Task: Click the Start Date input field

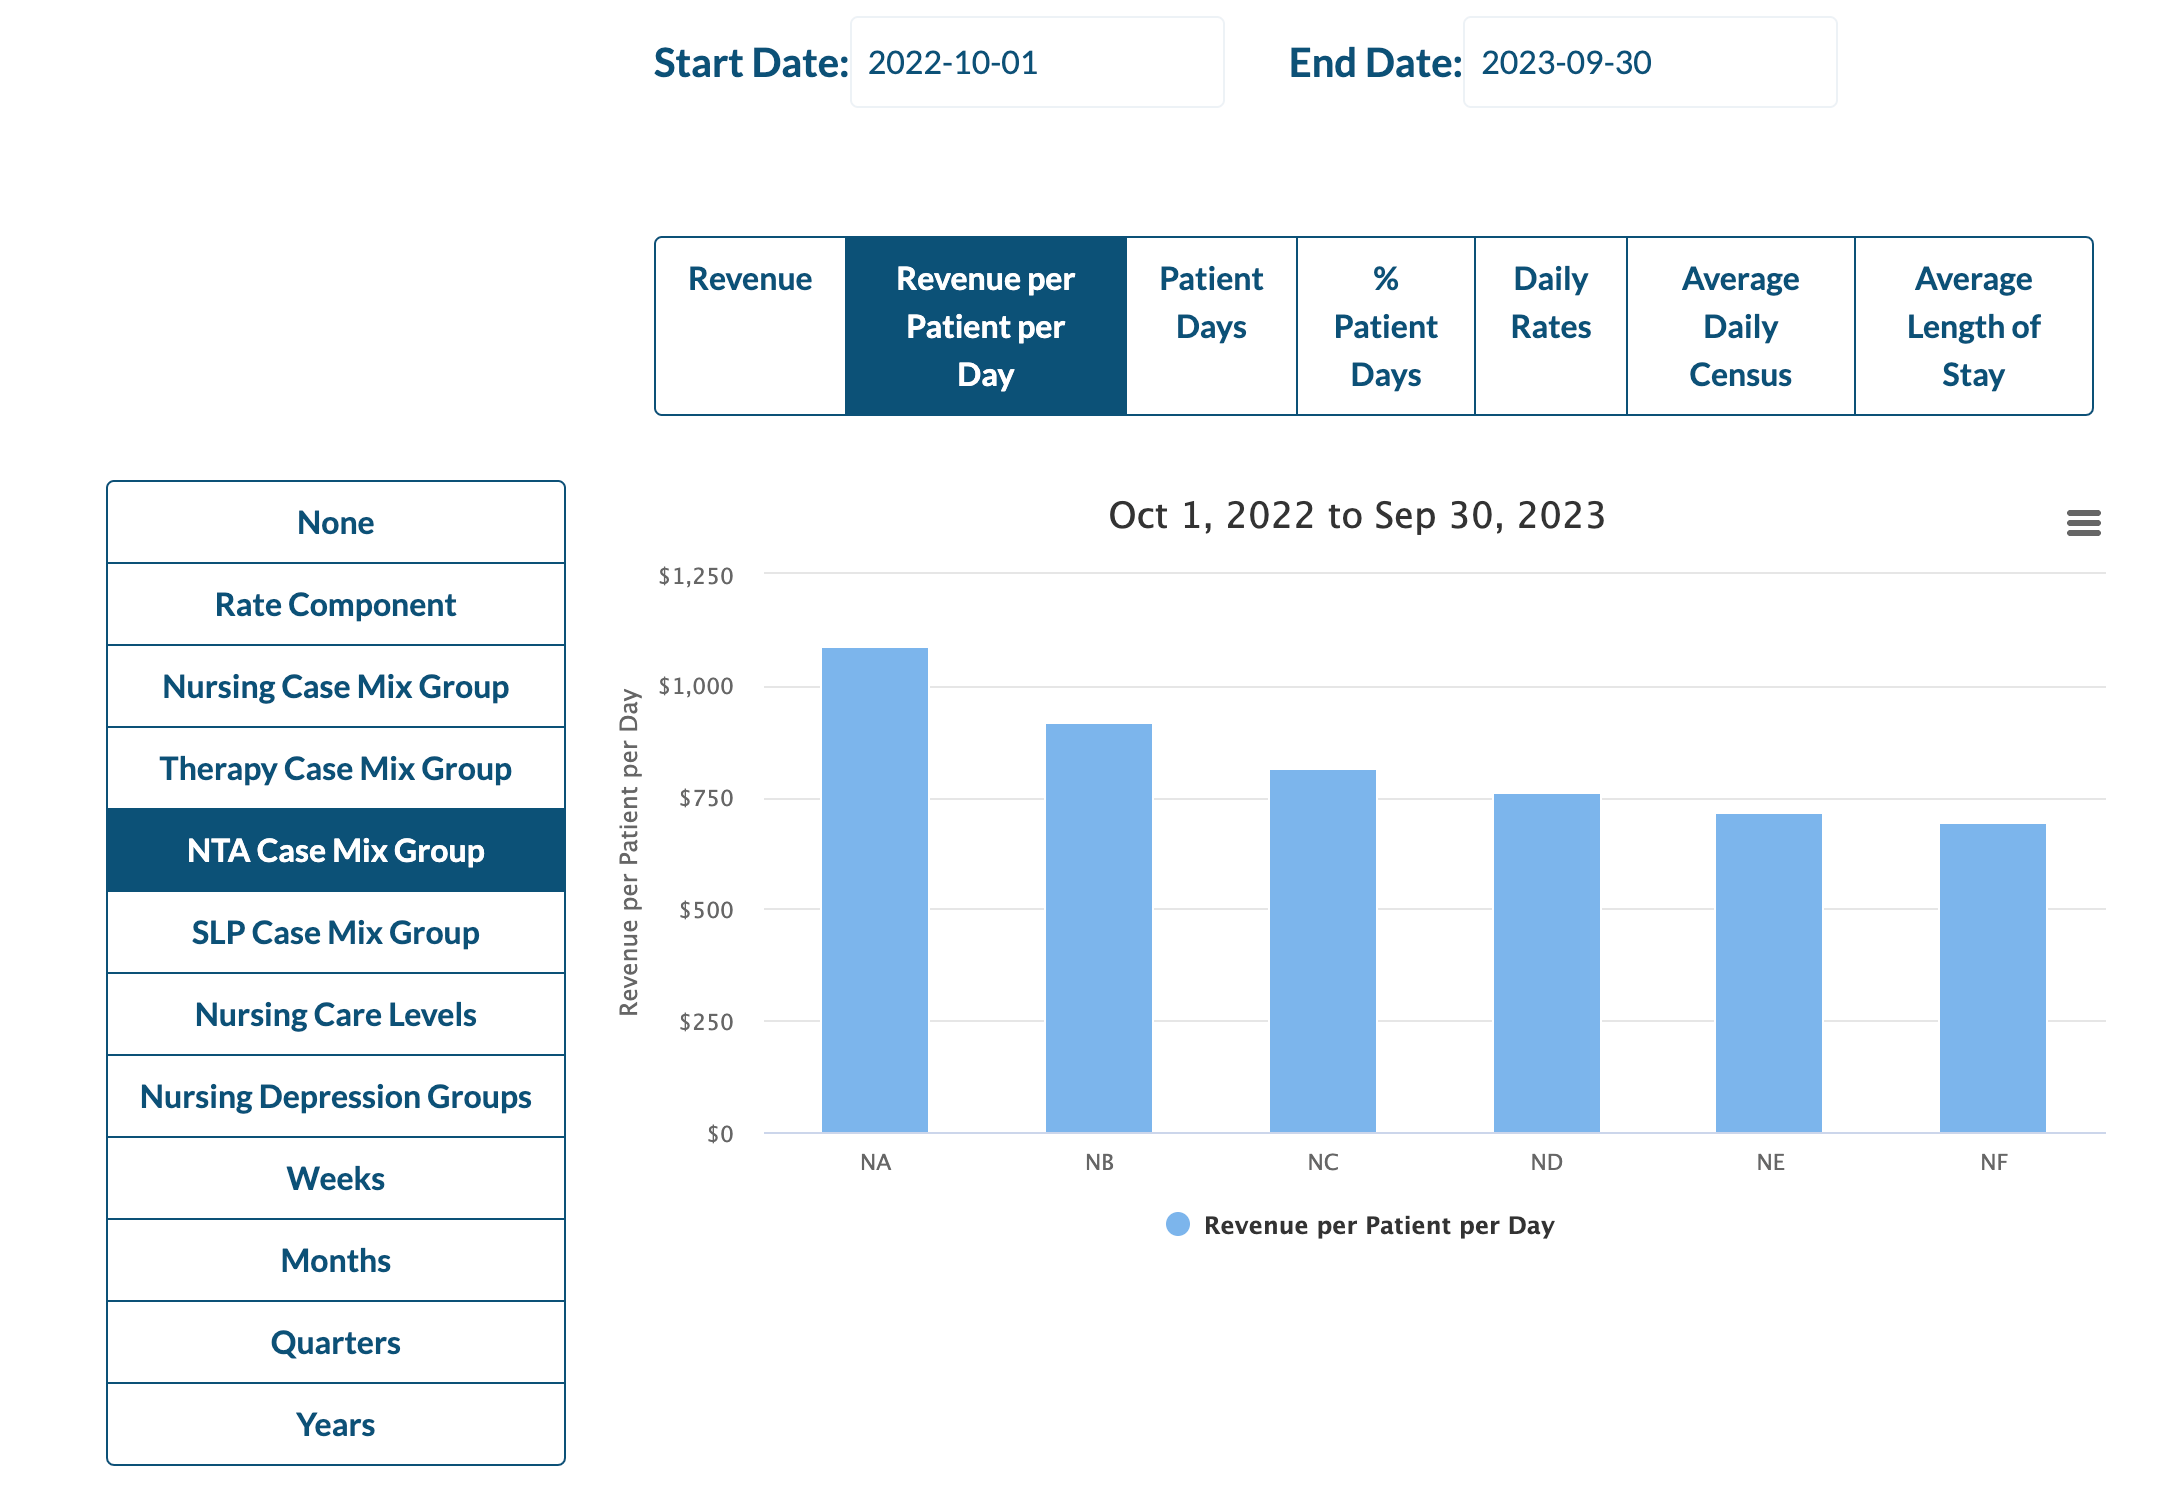Action: 1036,63
